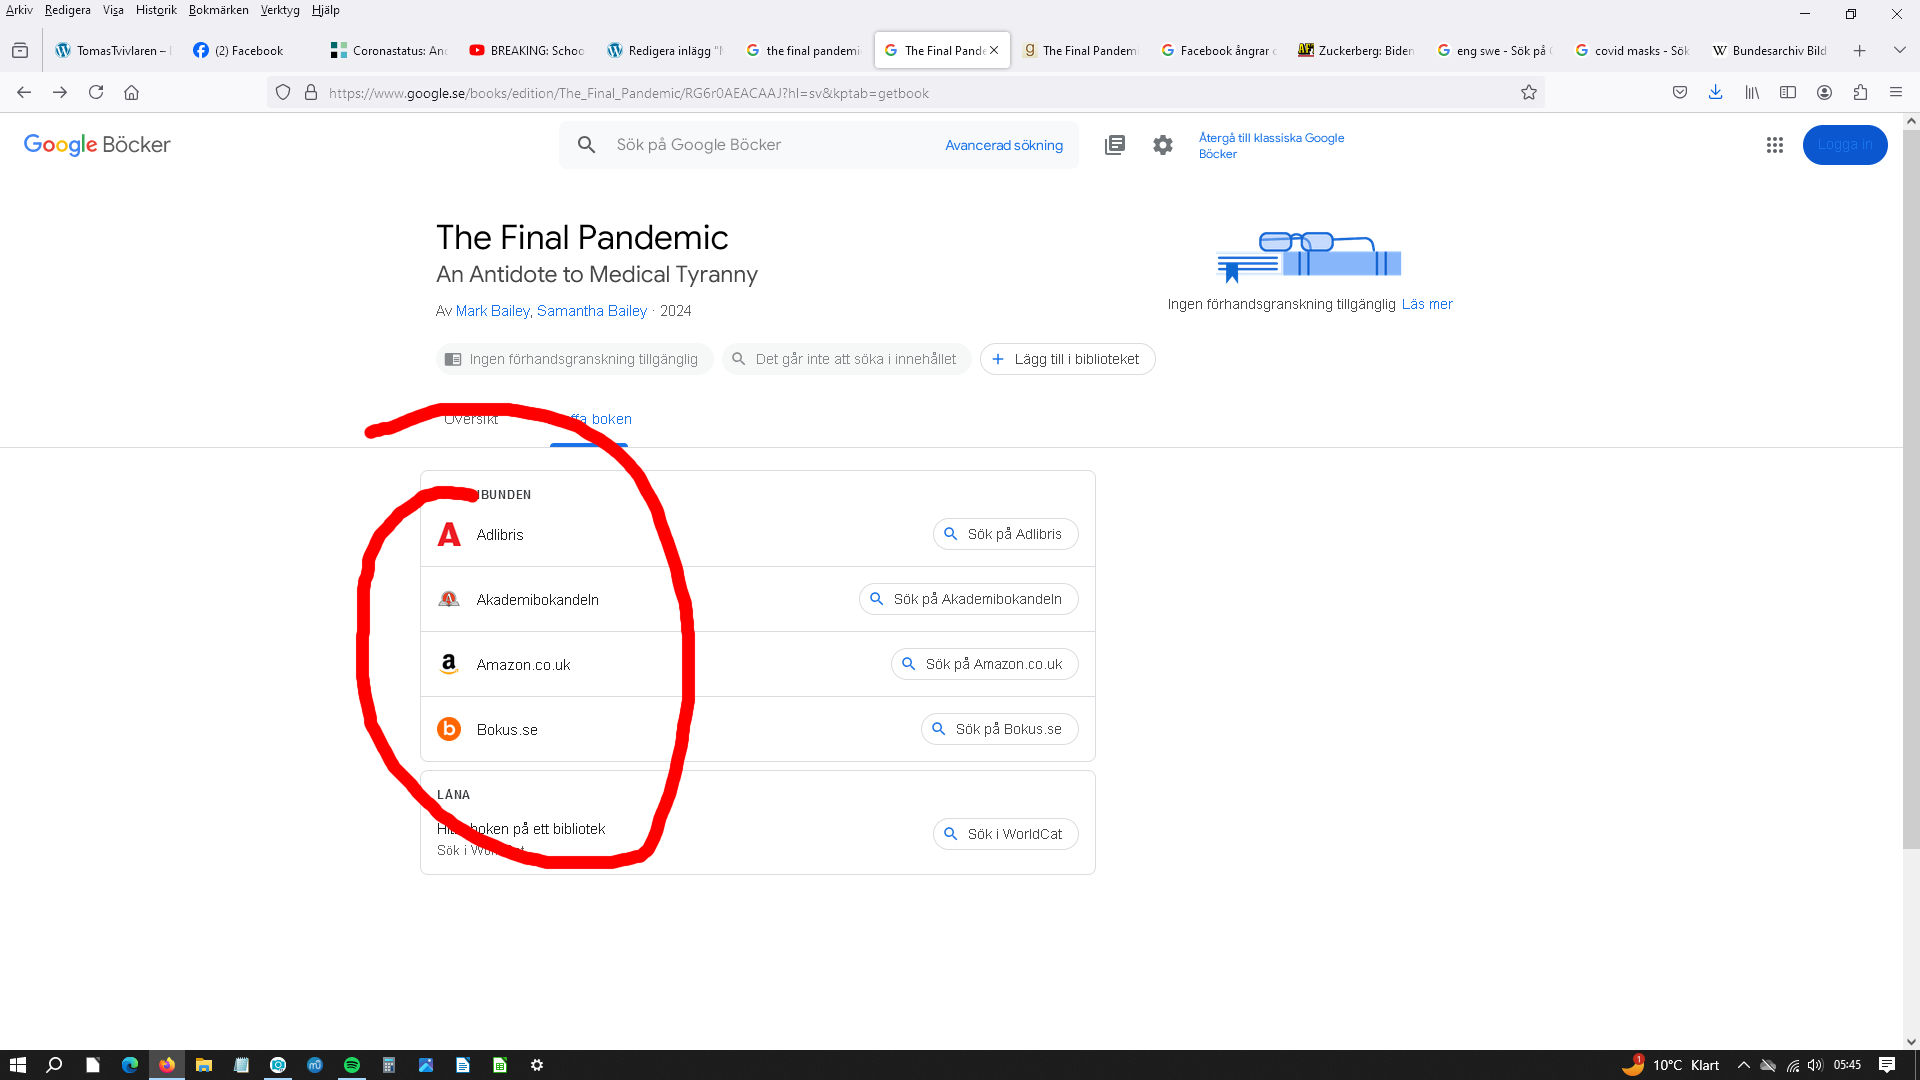
Task: Open Google Books settings gear
Action: coord(1162,145)
